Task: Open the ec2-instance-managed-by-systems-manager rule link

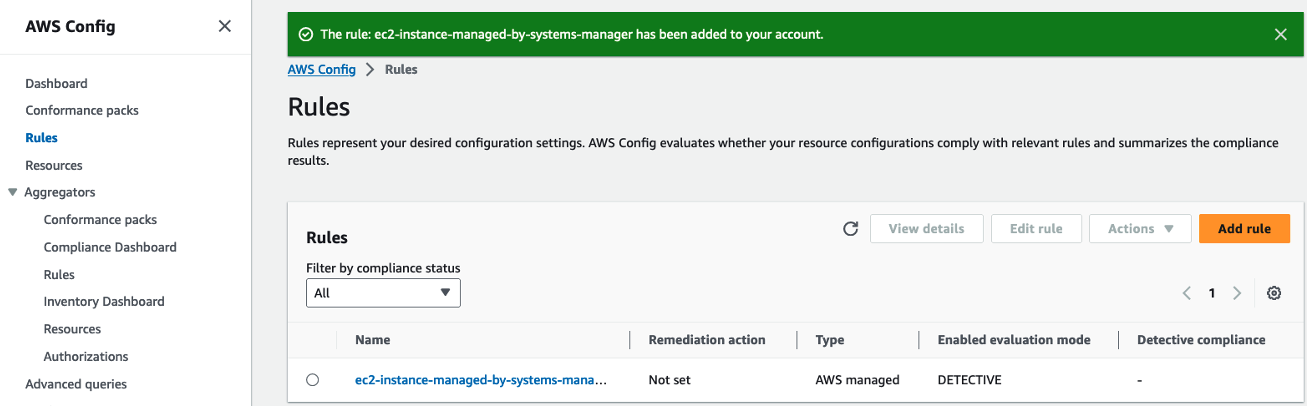Action: [481, 380]
